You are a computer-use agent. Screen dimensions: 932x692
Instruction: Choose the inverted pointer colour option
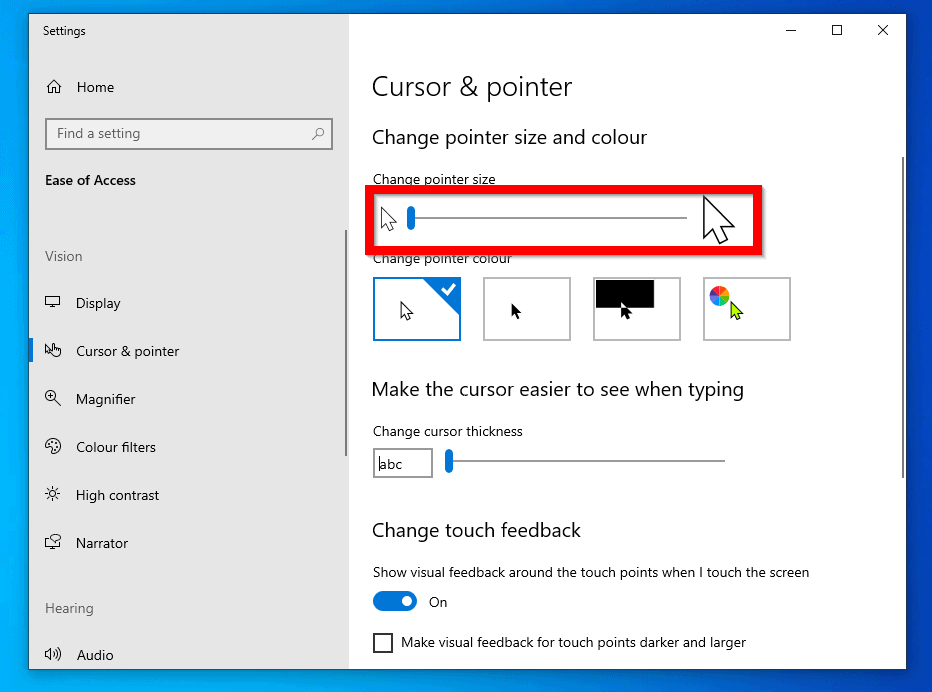[x=637, y=309]
